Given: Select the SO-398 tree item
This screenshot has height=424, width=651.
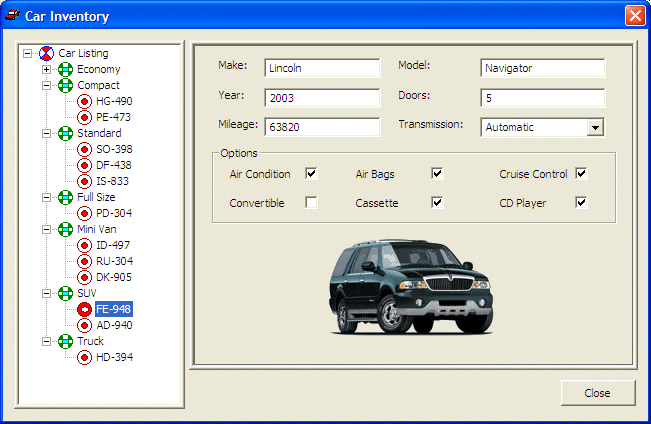Looking at the screenshot, I should point(114,150).
